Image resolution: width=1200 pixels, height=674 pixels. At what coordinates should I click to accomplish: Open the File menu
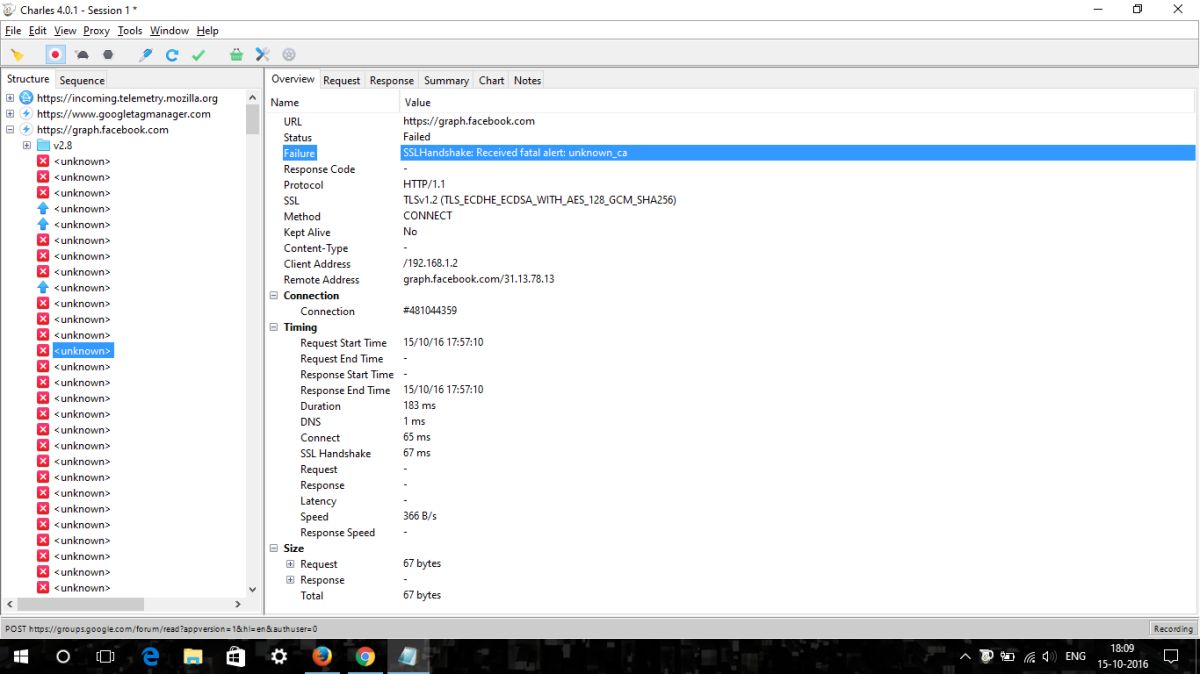coord(13,31)
